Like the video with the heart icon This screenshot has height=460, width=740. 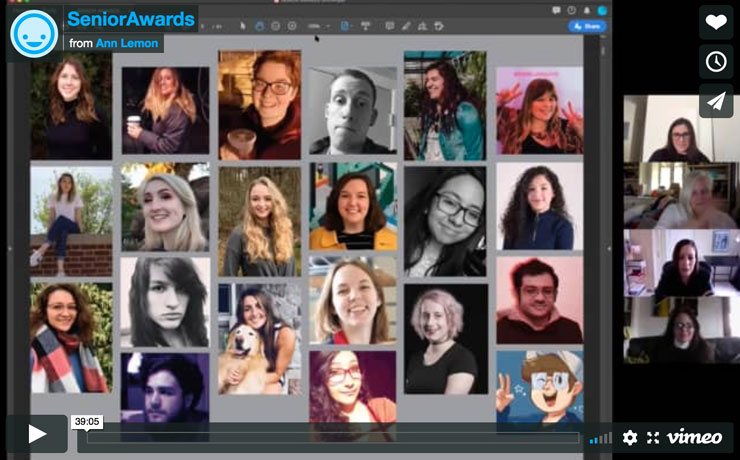tap(715, 23)
